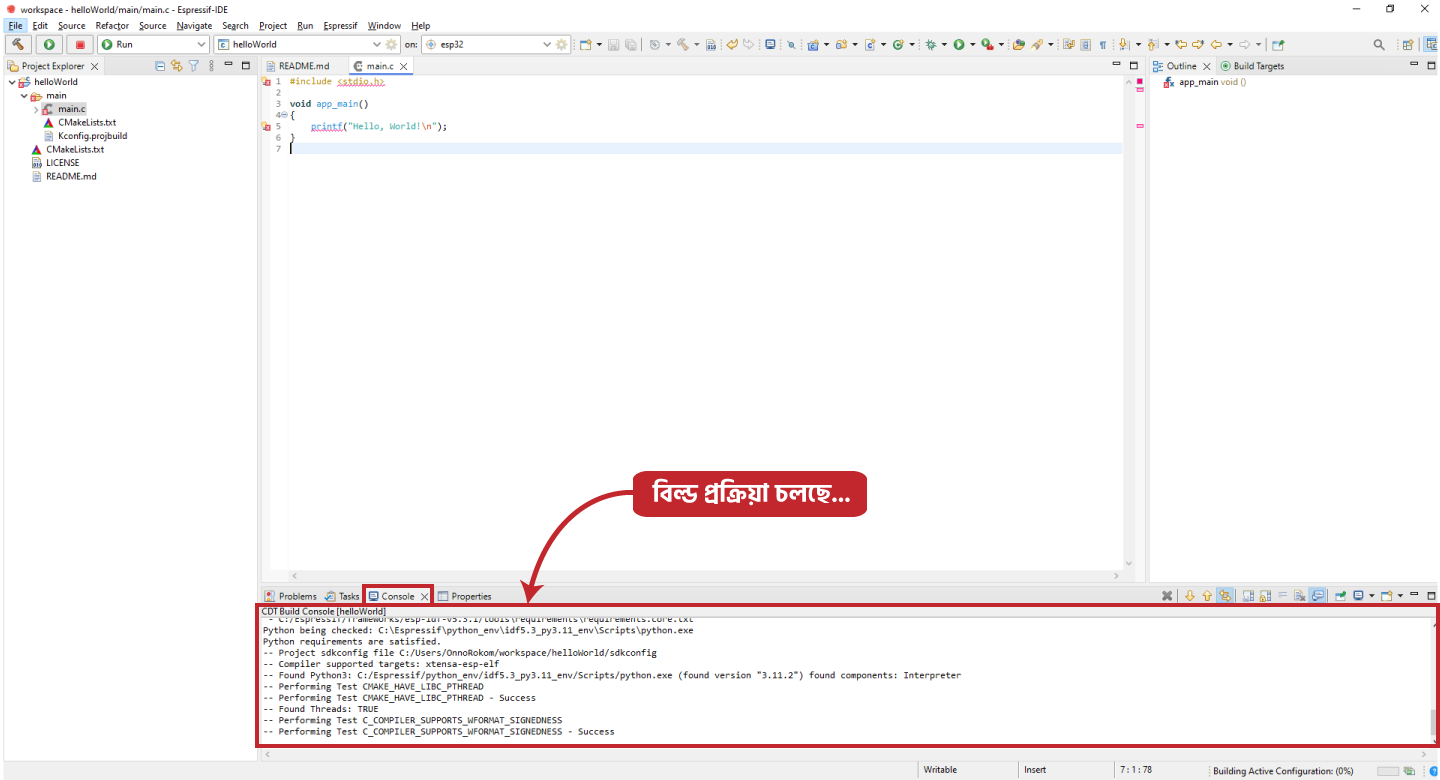Click the Search magnifier icon in toolbar

tap(1379, 44)
